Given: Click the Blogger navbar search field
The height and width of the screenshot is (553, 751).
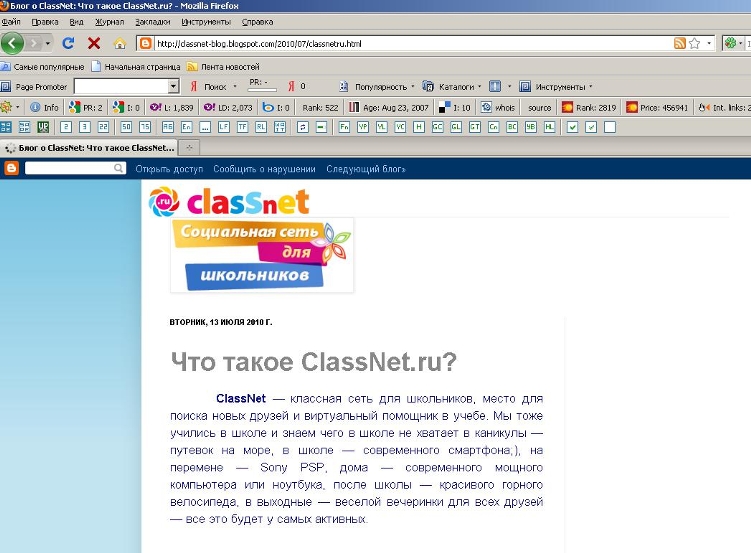Looking at the screenshot, I should (x=75, y=168).
